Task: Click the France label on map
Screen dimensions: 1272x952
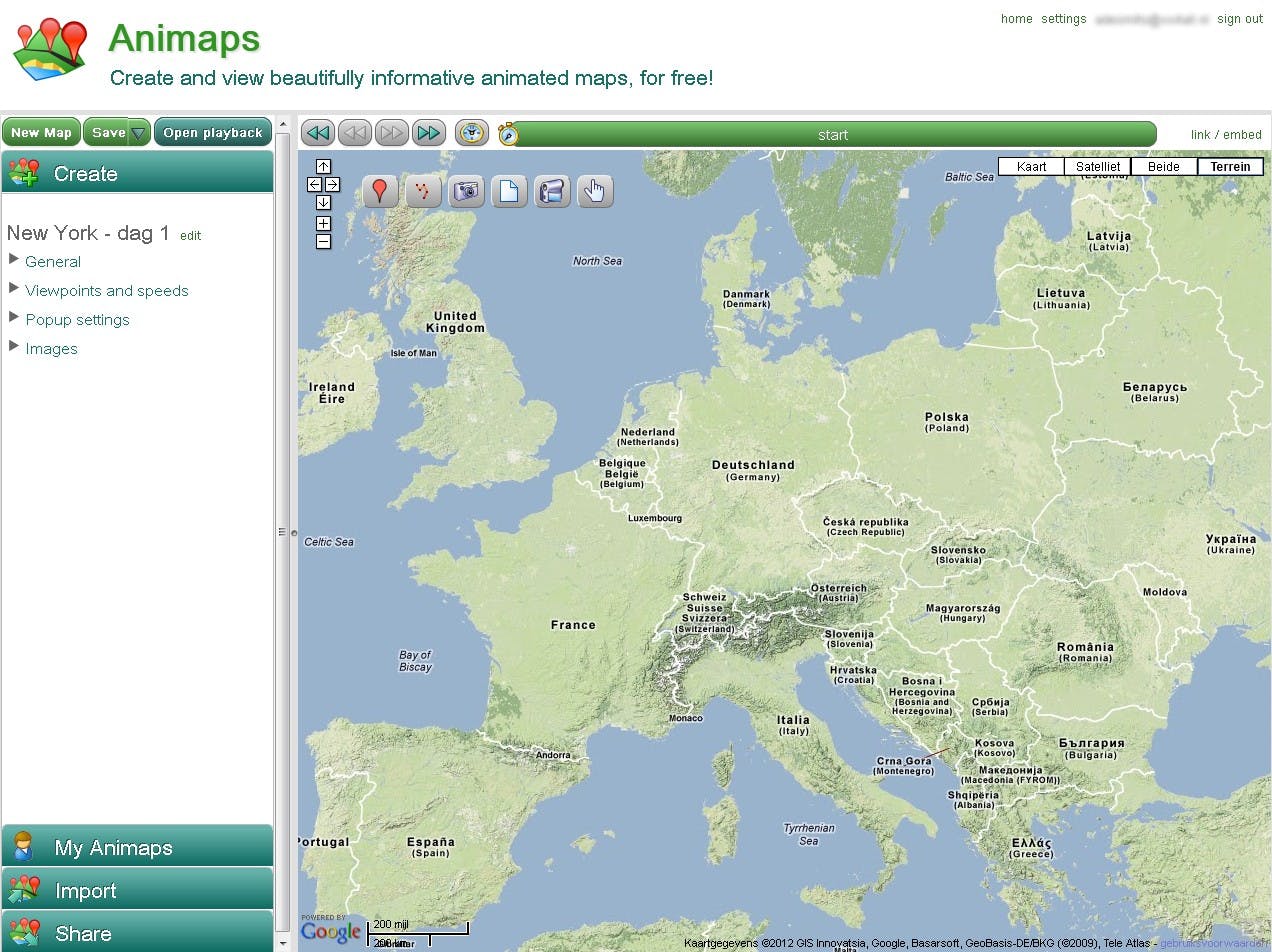Action: point(573,625)
